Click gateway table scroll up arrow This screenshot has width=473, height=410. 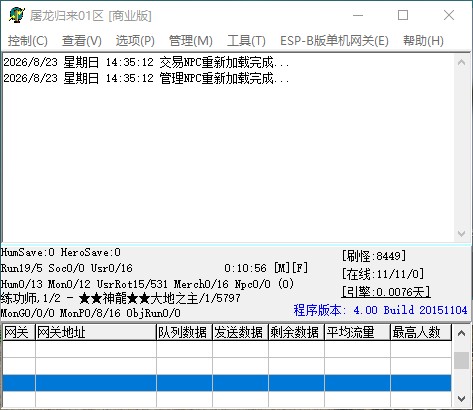pyautogui.click(x=462, y=333)
